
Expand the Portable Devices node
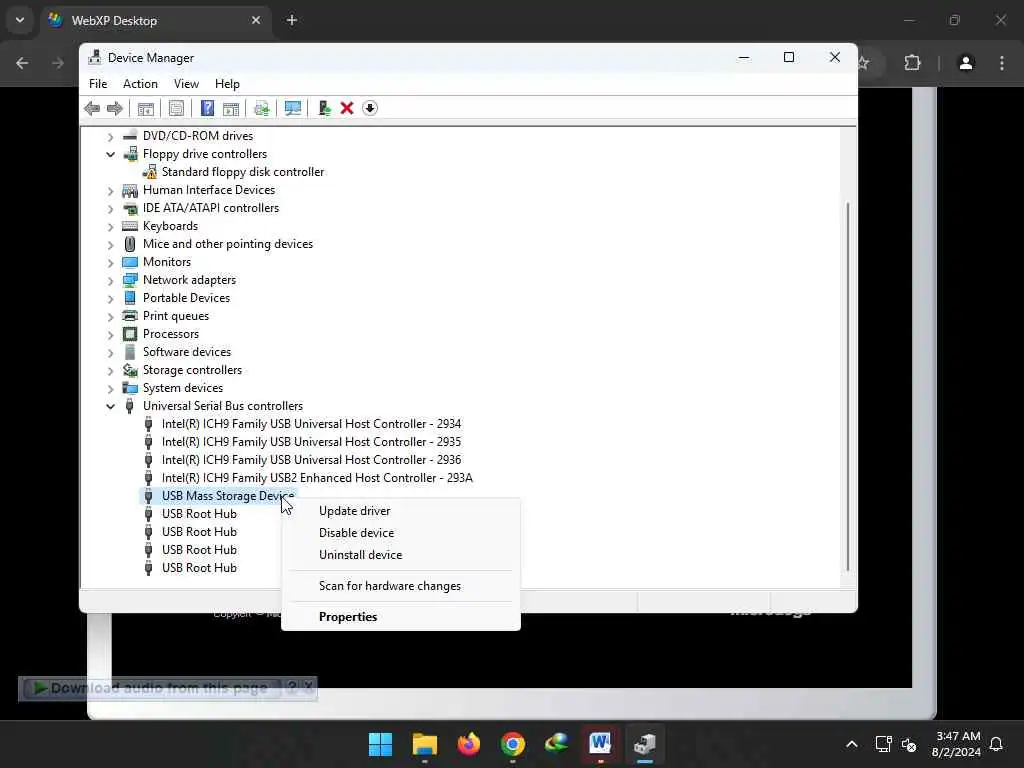point(110,298)
